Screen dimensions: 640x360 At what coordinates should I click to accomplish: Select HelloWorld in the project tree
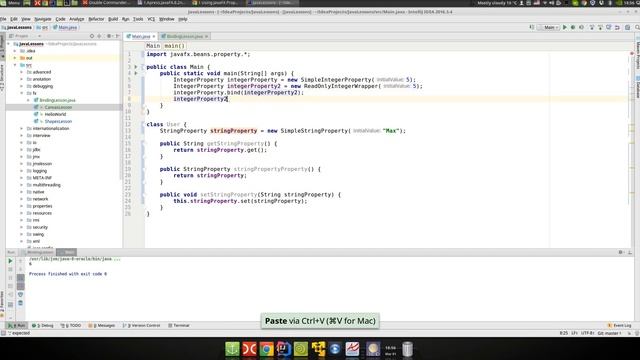pyautogui.click(x=55, y=114)
